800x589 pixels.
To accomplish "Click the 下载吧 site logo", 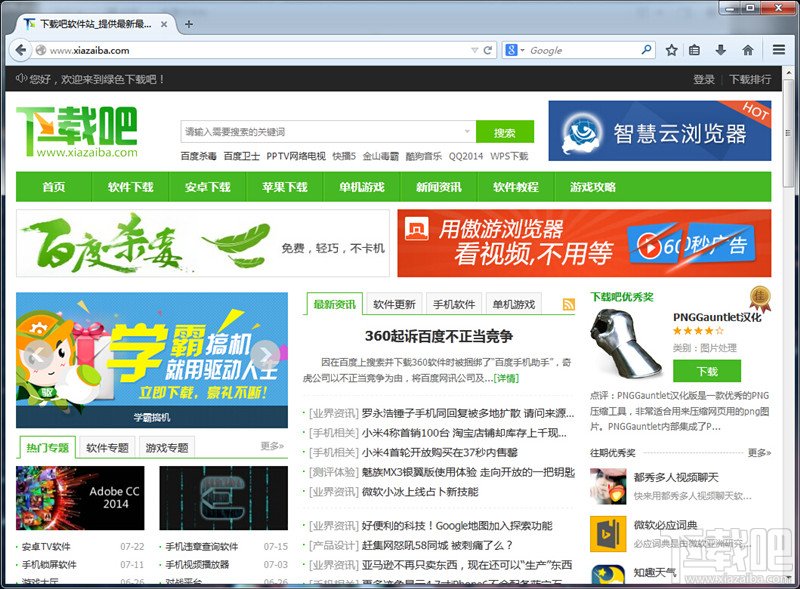I will (x=77, y=131).
